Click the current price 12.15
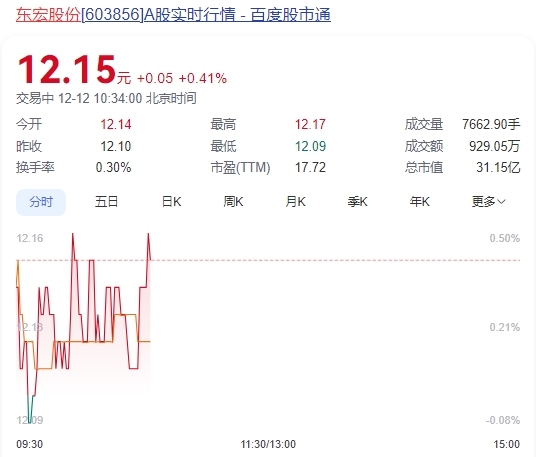 point(67,70)
